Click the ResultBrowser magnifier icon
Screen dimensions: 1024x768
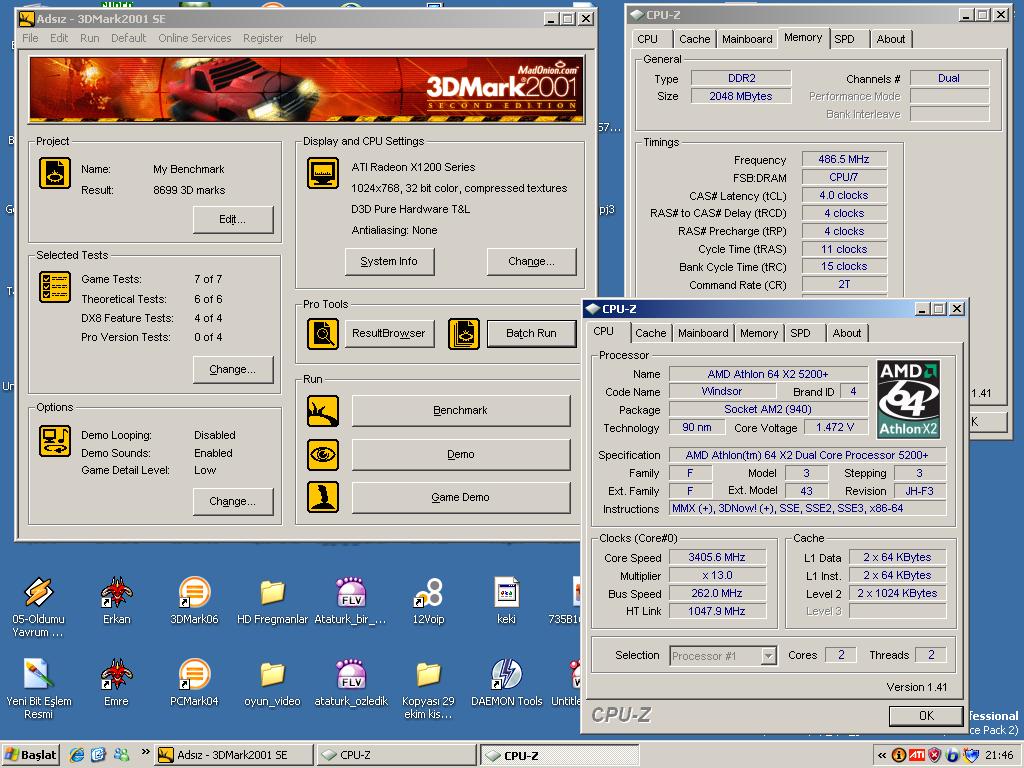tap(323, 334)
